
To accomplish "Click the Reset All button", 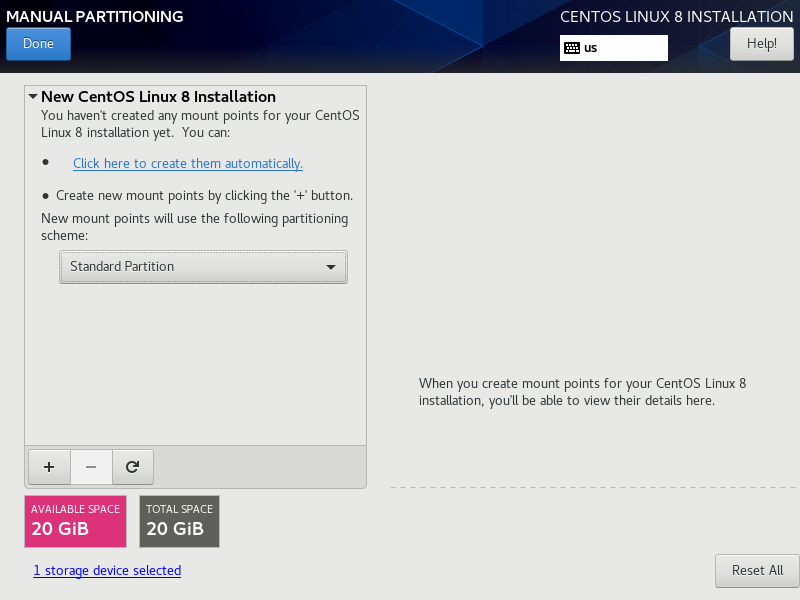I will [x=757, y=570].
